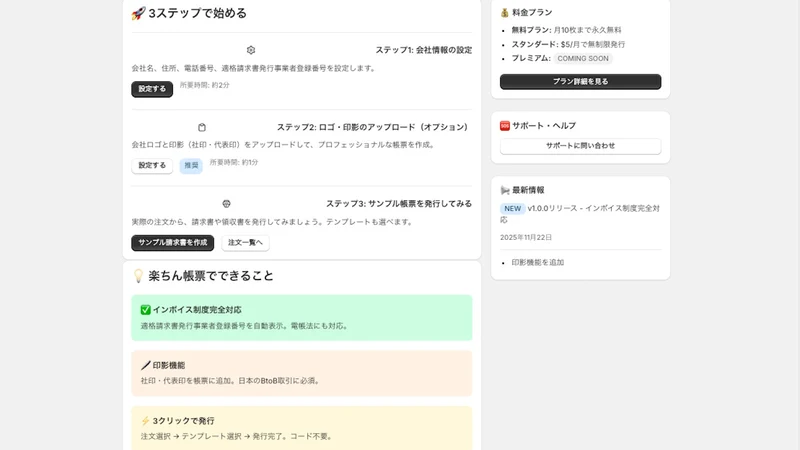The image size is (800, 450).
Task: Click 設定する button under Step 1
Action: pyautogui.click(x=152, y=89)
